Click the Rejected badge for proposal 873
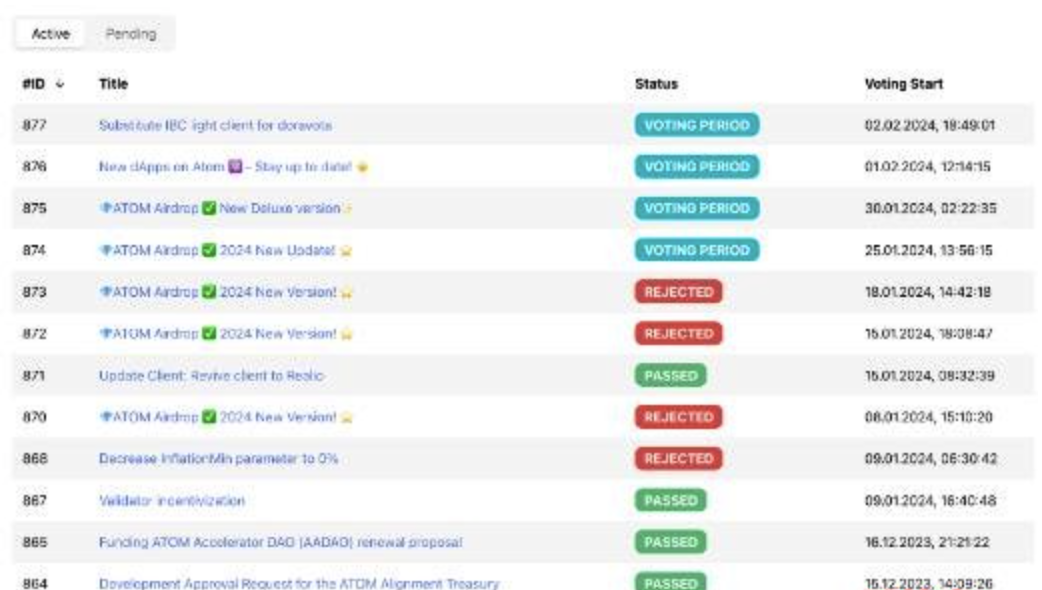Viewport: 1042px width, 590px height. (677, 292)
